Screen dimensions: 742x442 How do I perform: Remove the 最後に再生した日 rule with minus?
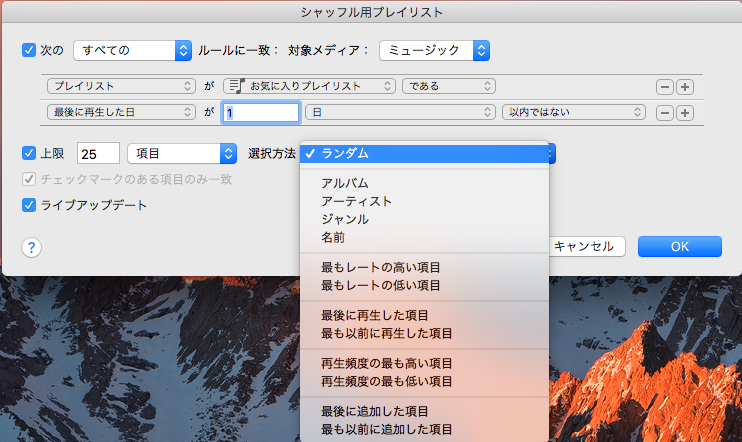point(664,113)
